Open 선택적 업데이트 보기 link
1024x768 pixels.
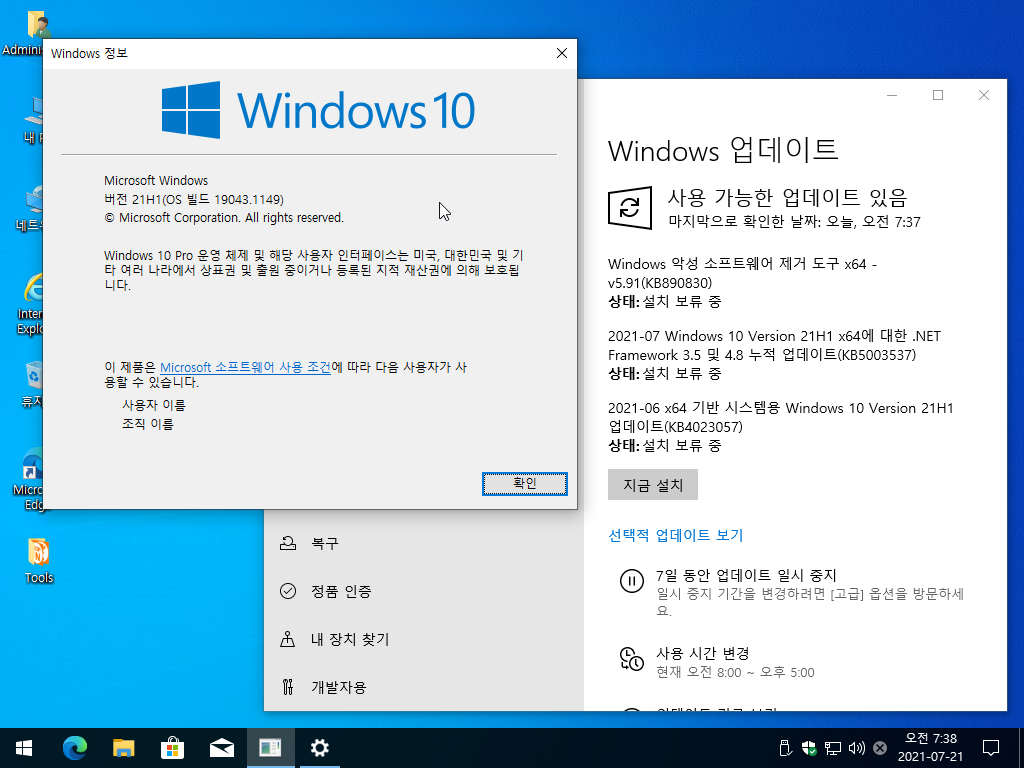[675, 535]
